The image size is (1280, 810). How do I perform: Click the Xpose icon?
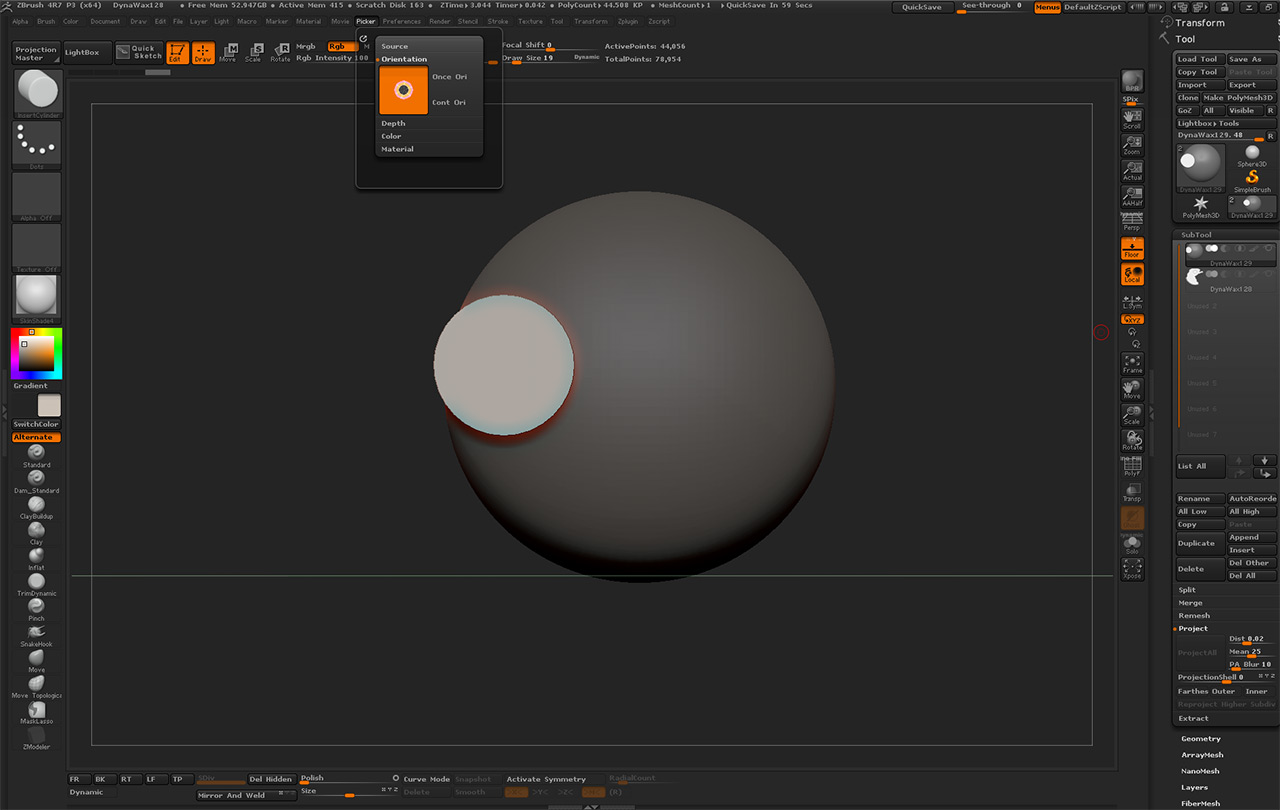click(x=1132, y=569)
